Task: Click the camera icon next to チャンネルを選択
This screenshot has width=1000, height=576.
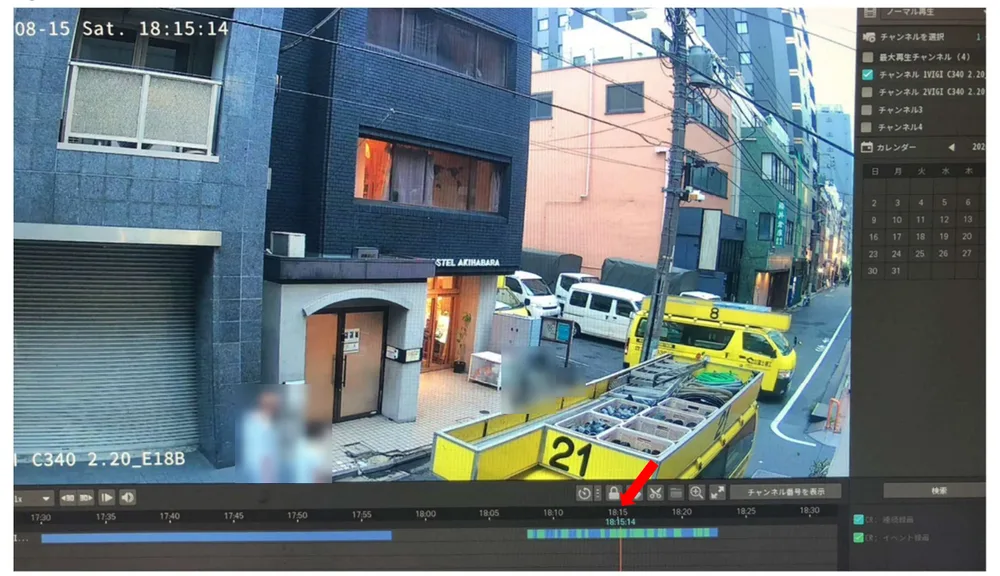Action: tap(869, 37)
